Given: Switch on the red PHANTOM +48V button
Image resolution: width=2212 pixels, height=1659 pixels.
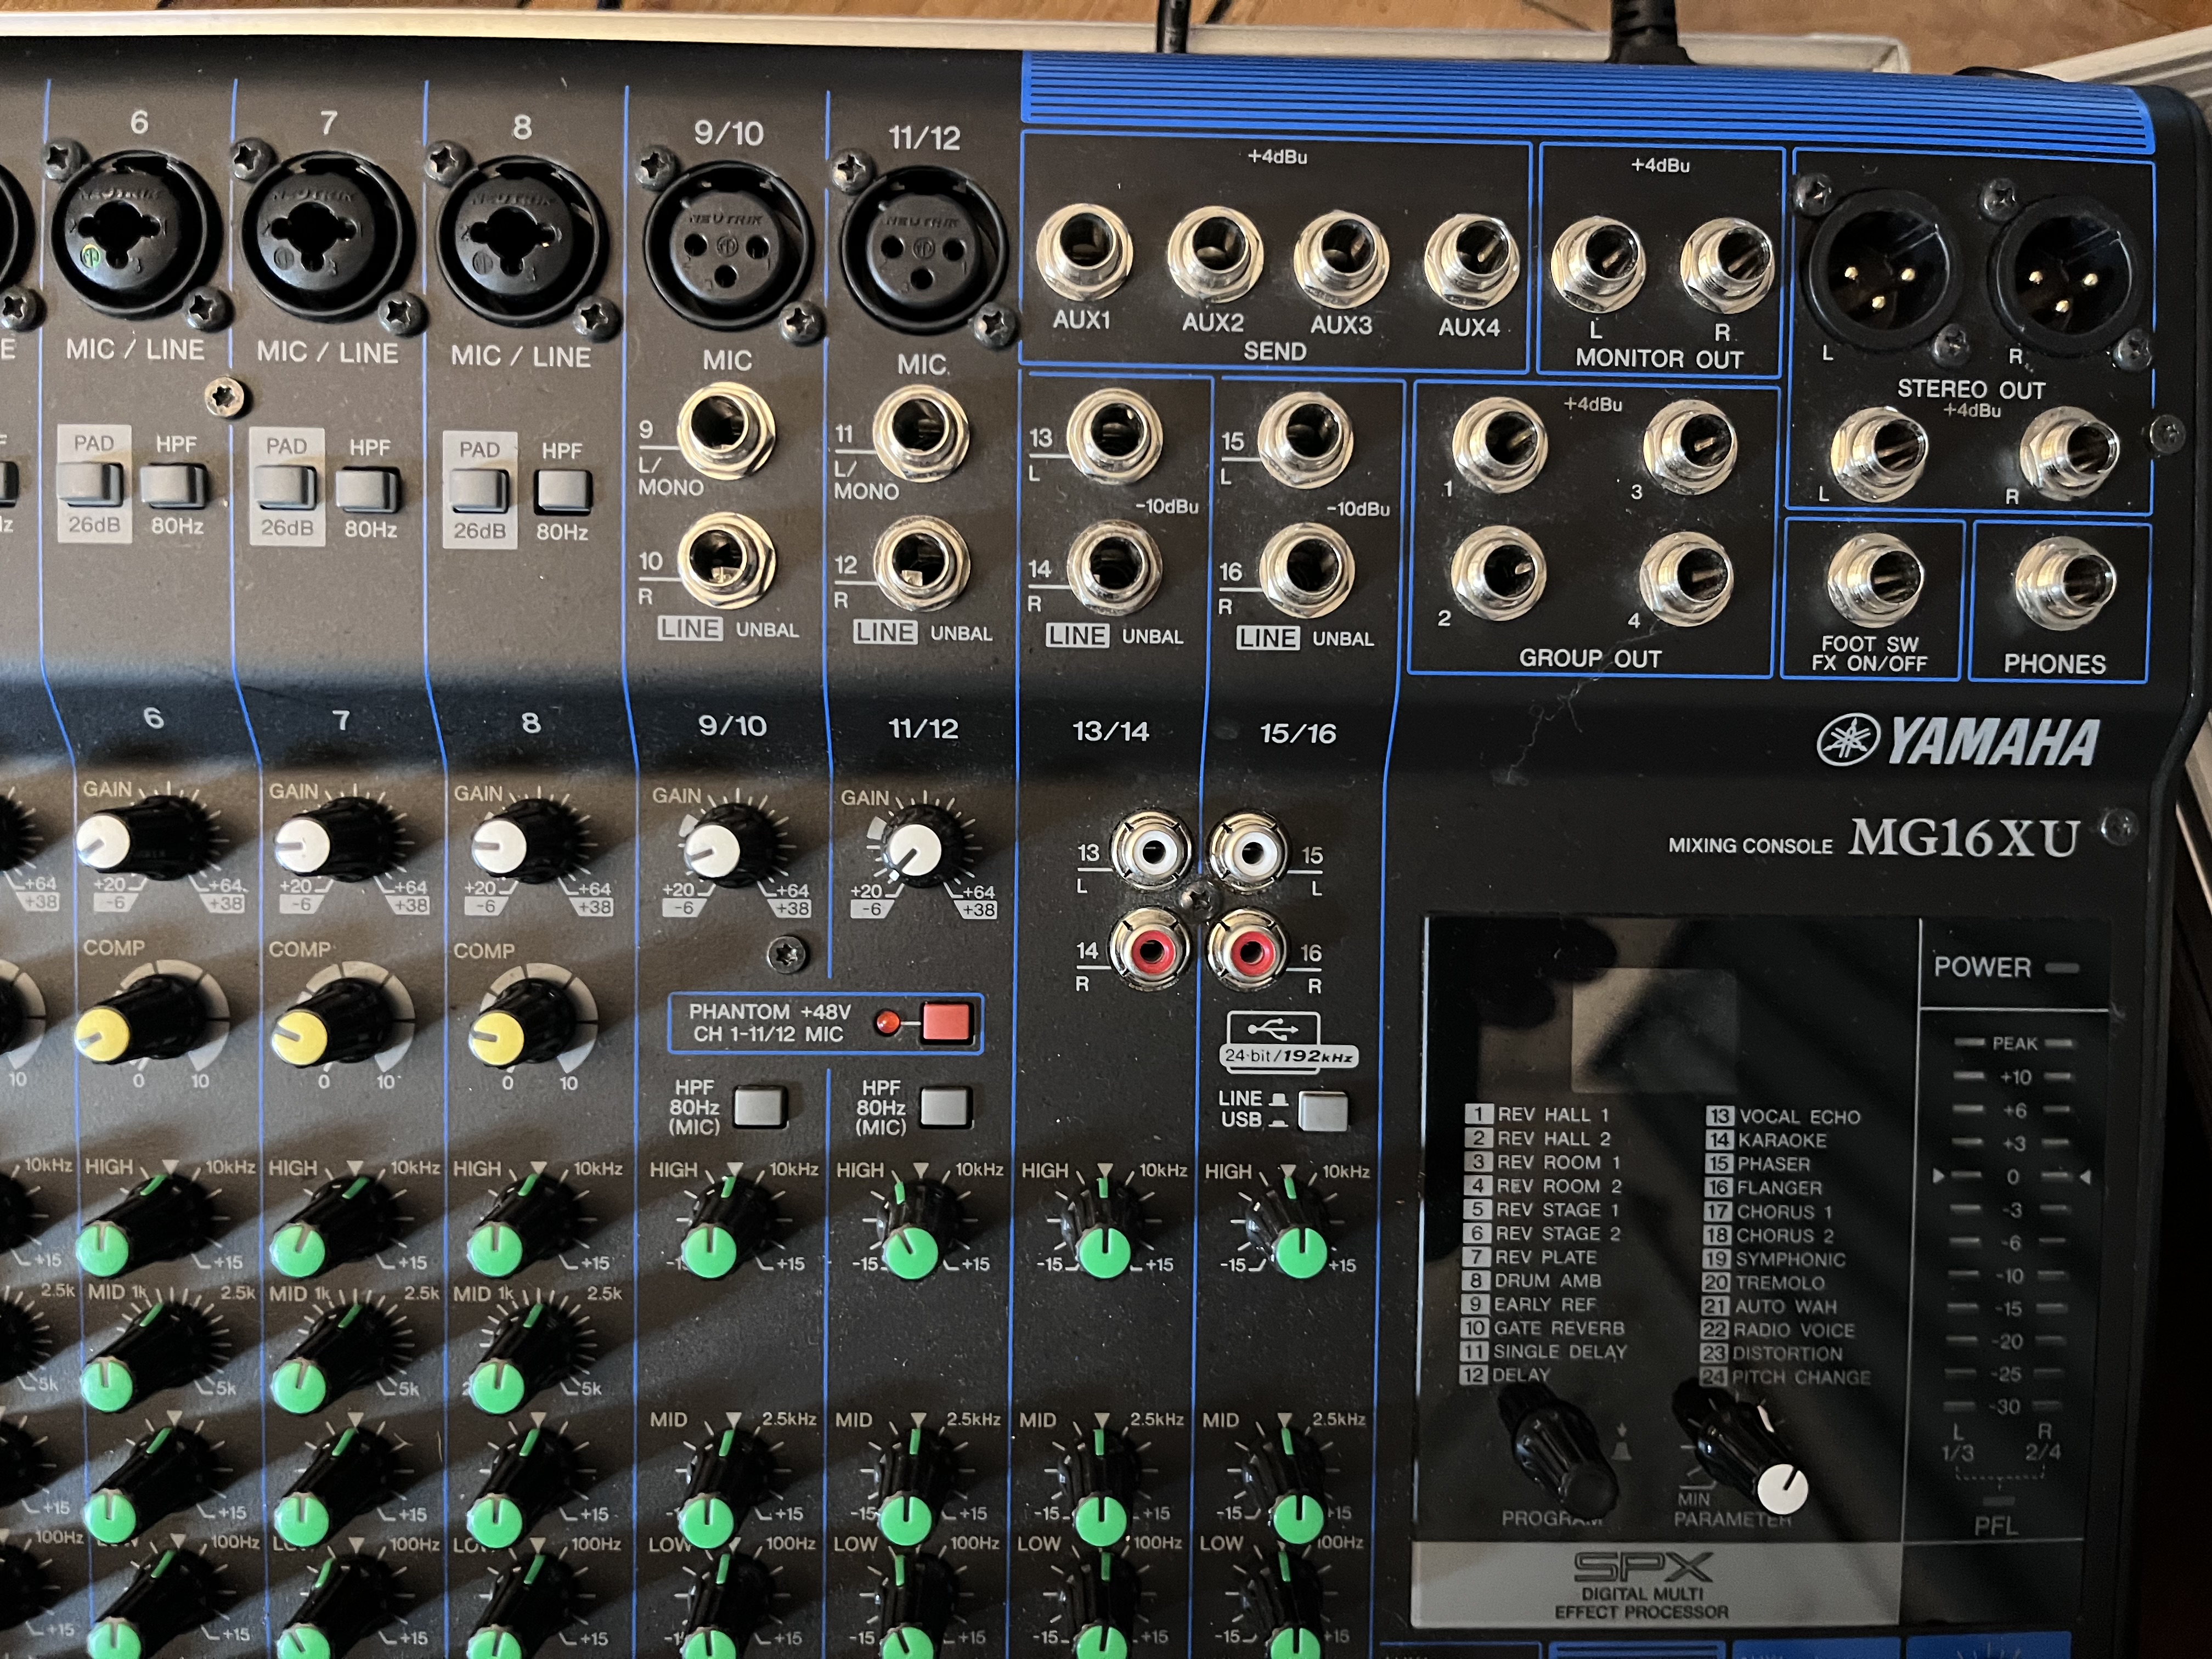Looking at the screenshot, I should coord(946,1023).
